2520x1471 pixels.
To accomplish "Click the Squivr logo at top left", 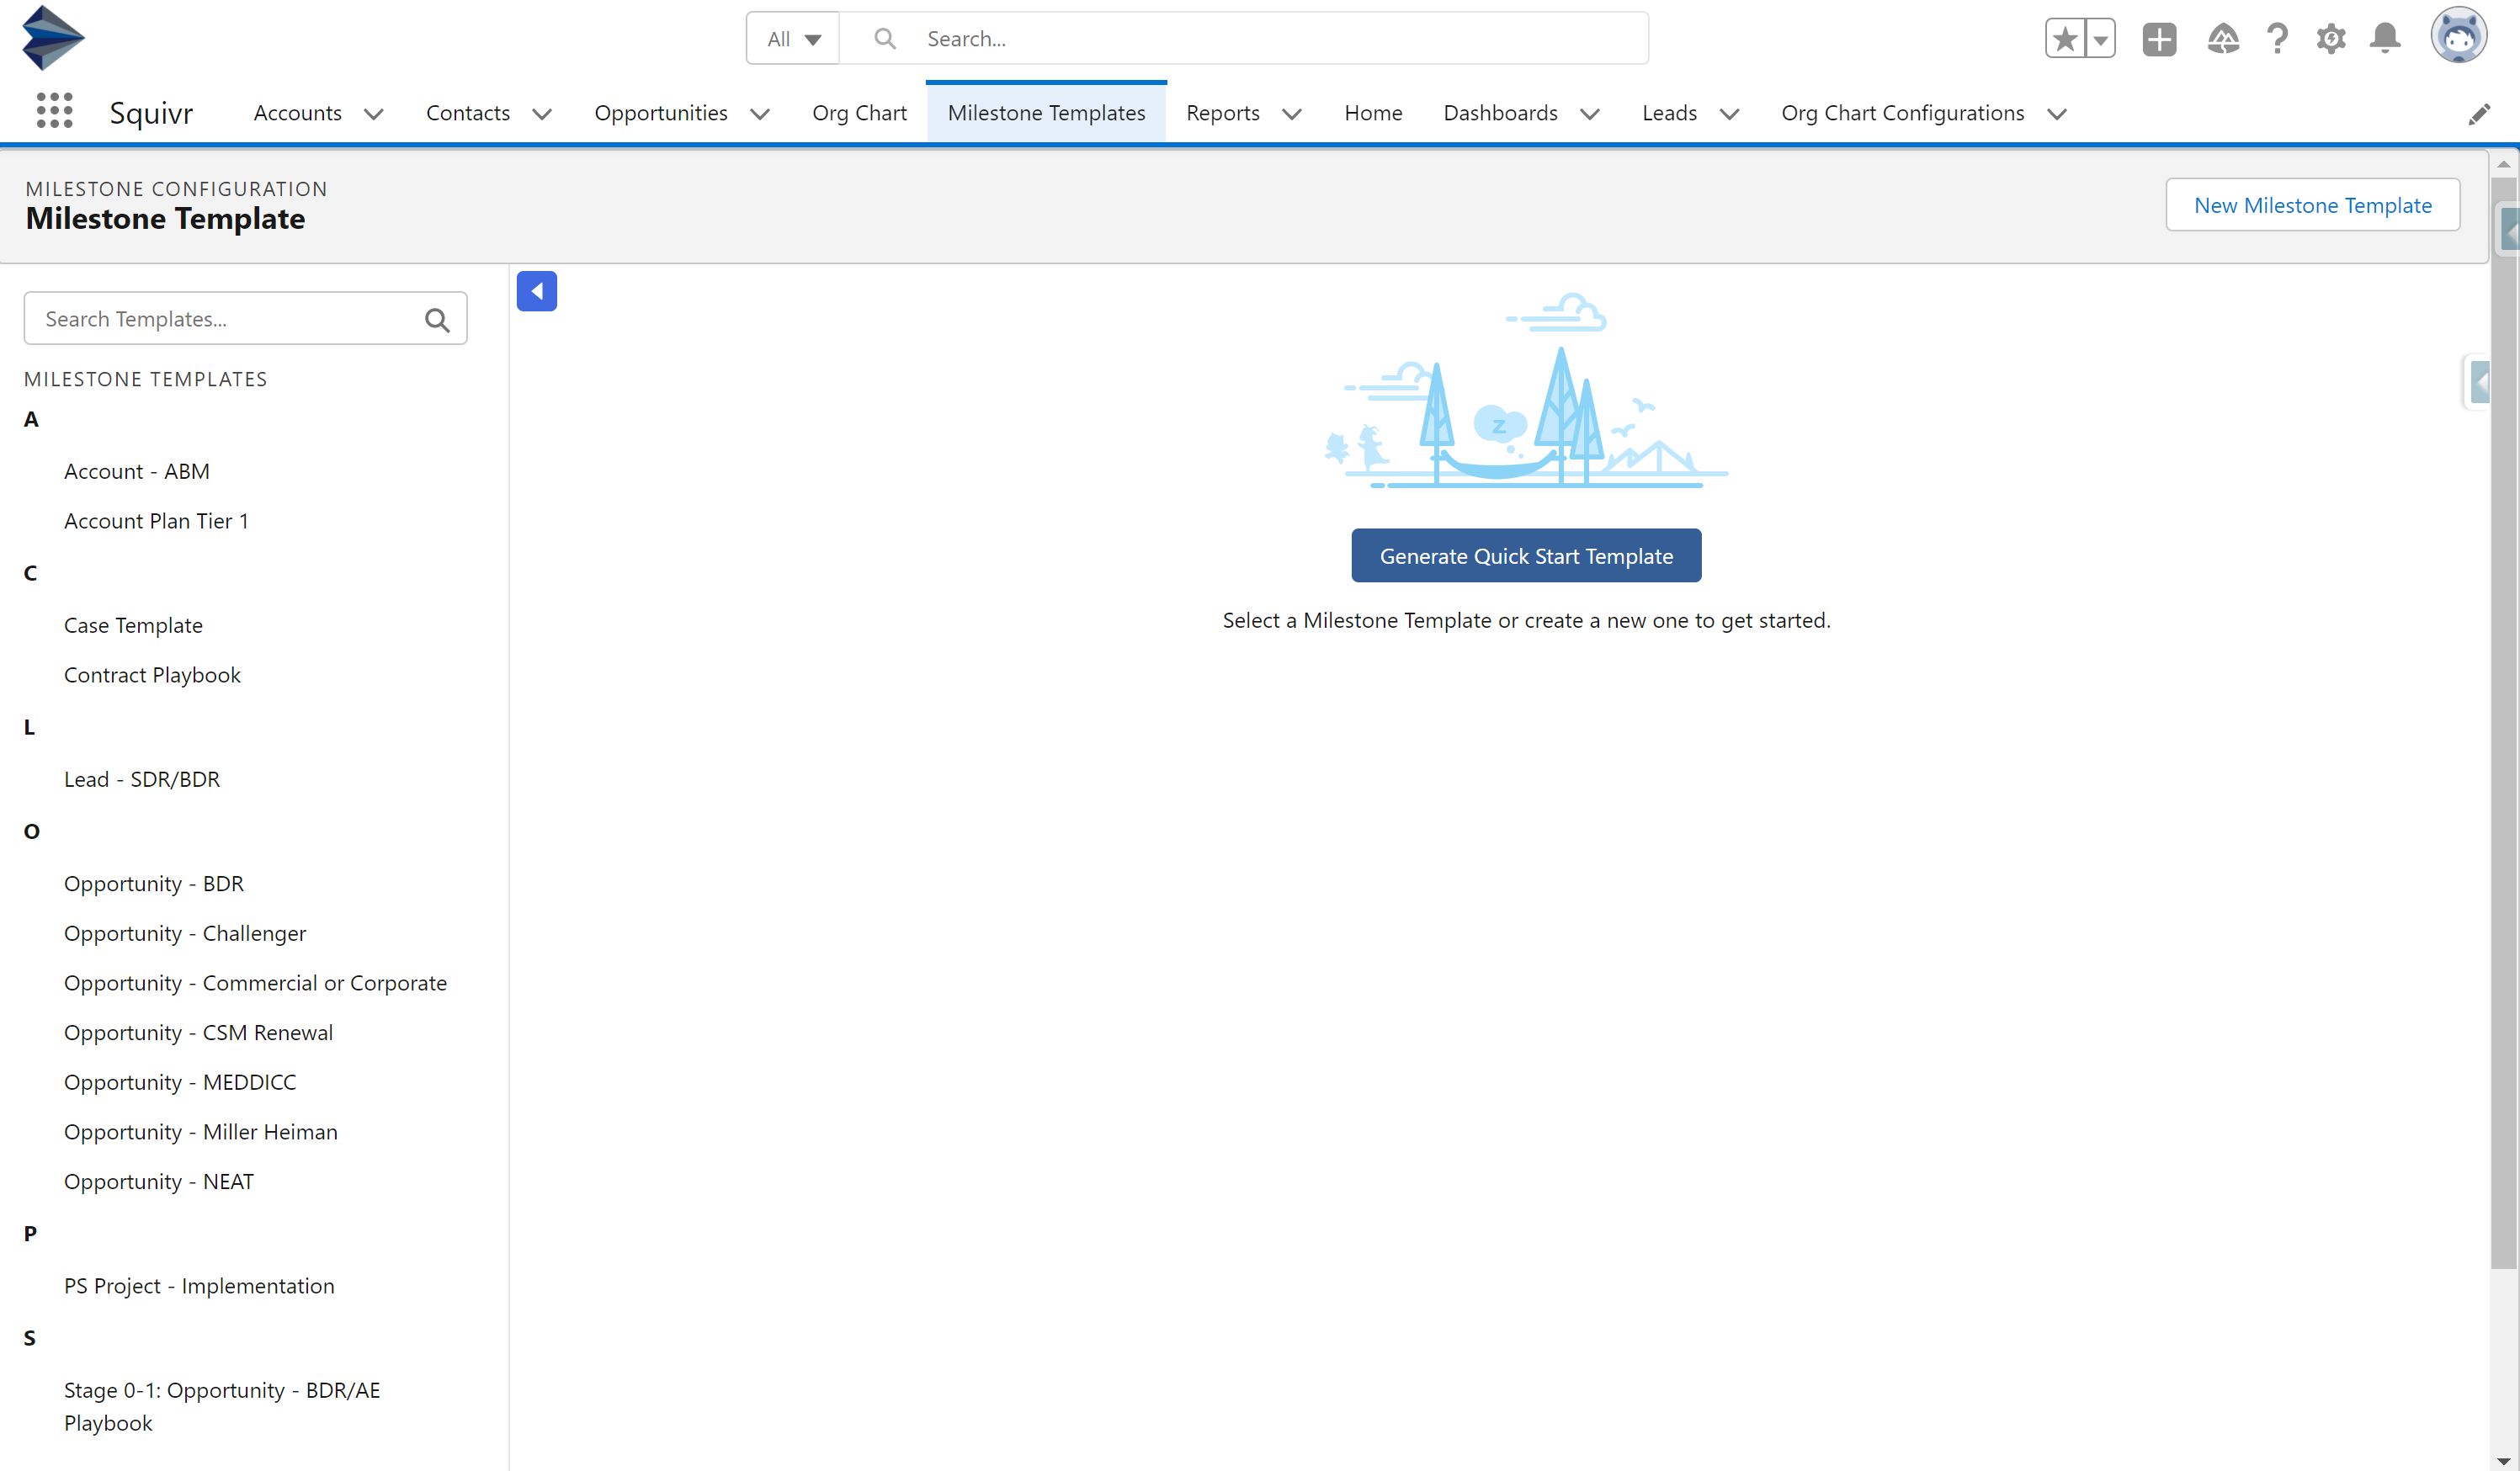I will [x=53, y=38].
